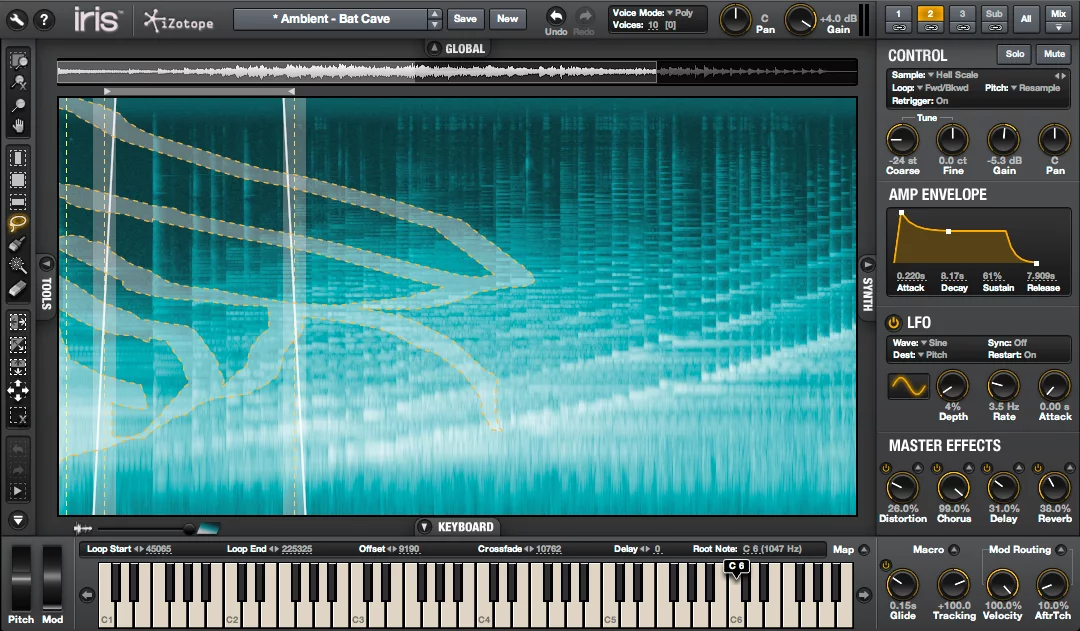
Task: Disable the Distortion effect power button
Action: click(887, 468)
